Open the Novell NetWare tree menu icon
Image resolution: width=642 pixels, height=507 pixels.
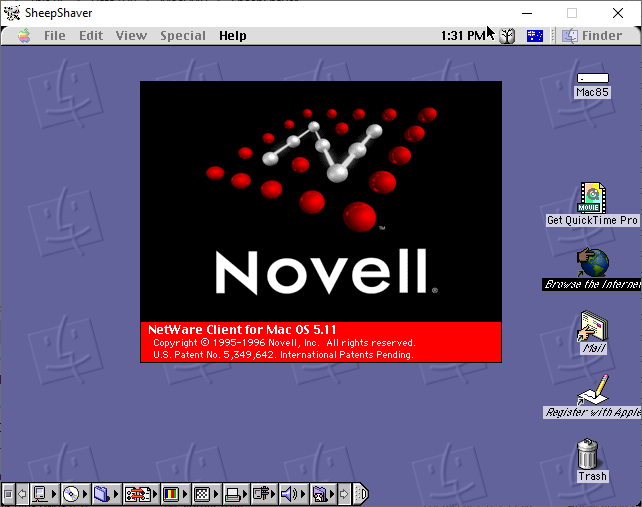pos(507,36)
